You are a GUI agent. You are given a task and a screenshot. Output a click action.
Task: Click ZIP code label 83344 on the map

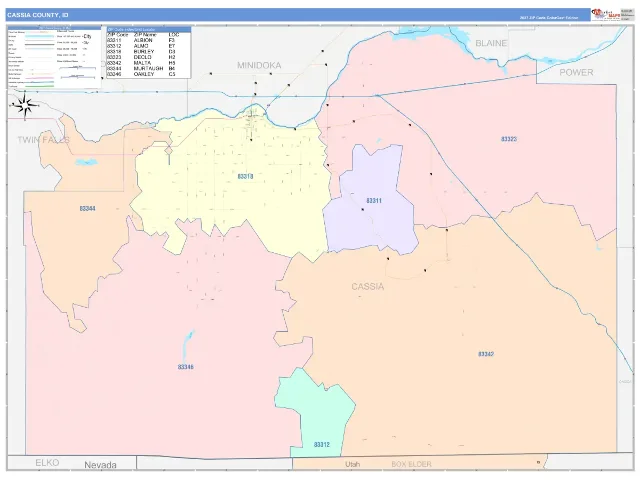pos(87,209)
